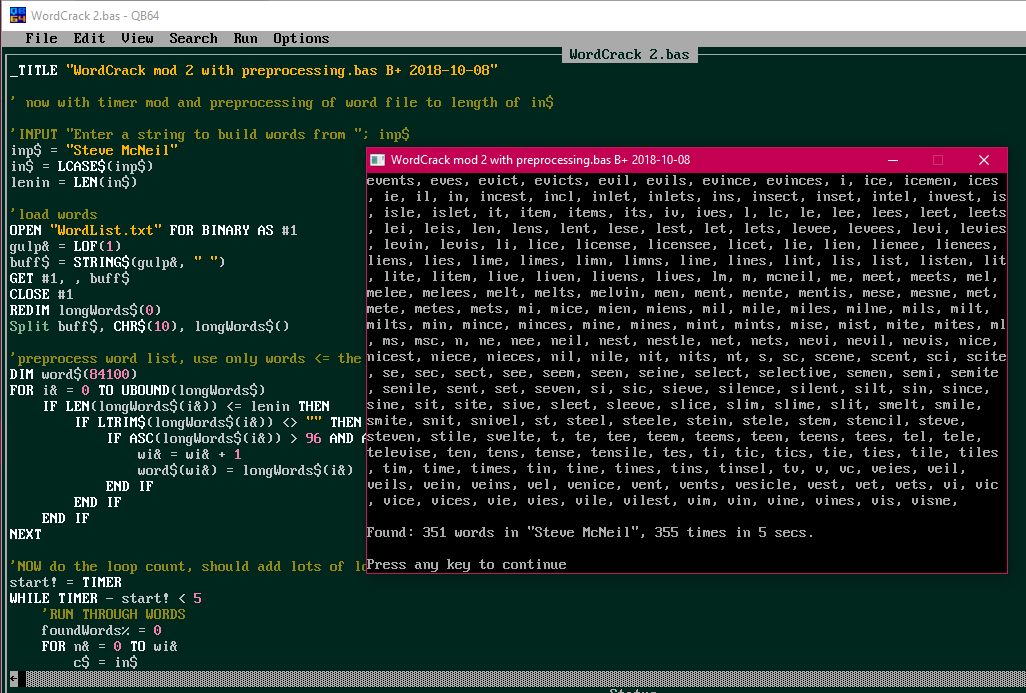
Task: Click the WordCrack 2.bas file title tab
Action: (629, 55)
